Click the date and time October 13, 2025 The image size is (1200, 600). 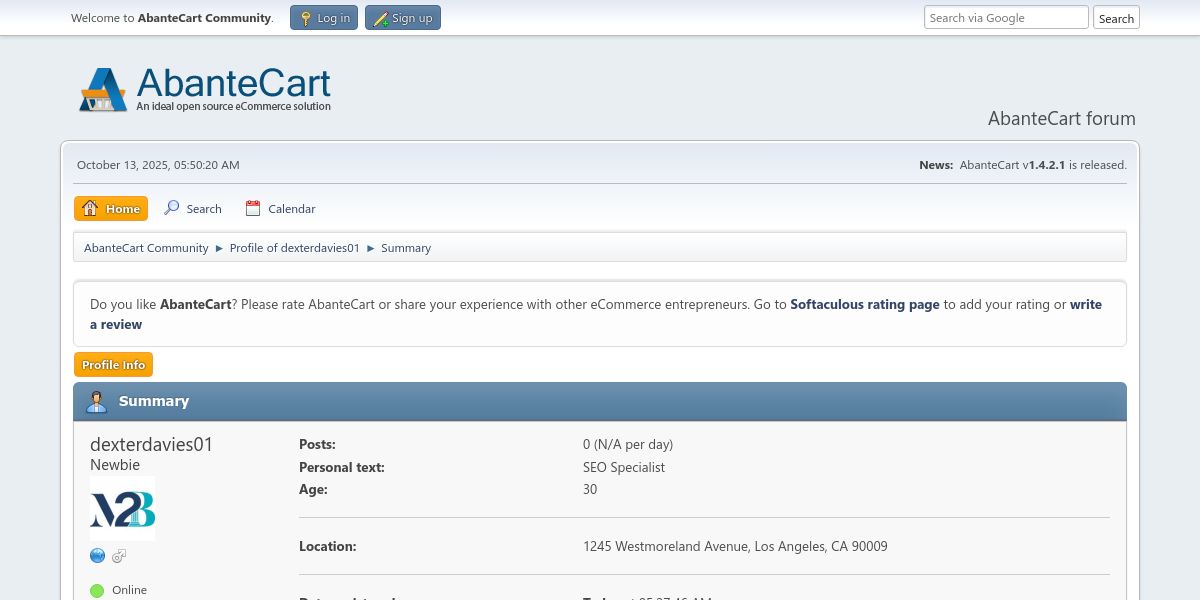coord(158,165)
